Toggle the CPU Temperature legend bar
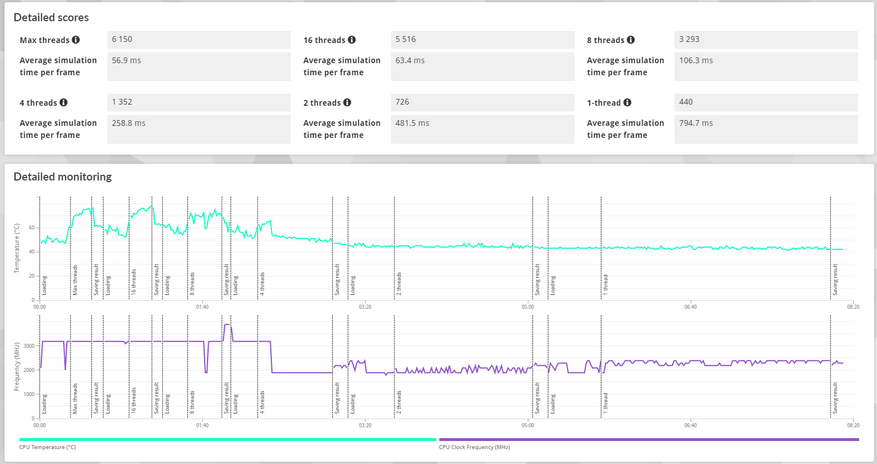Screen dimensions: 877x464 pyautogui.click(x=228, y=439)
